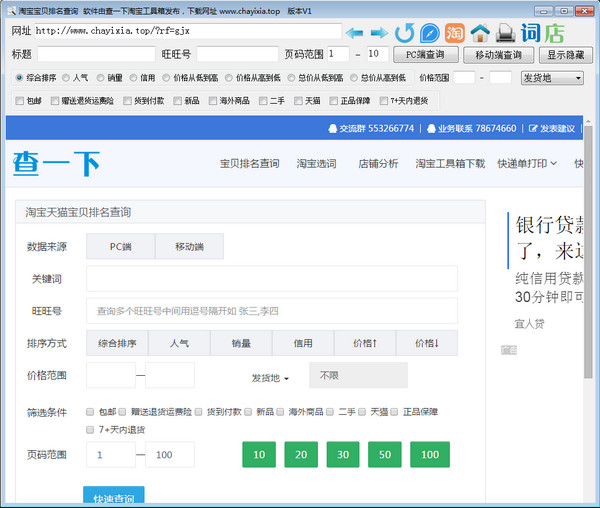Click the orange Taobao icon

coord(455,33)
